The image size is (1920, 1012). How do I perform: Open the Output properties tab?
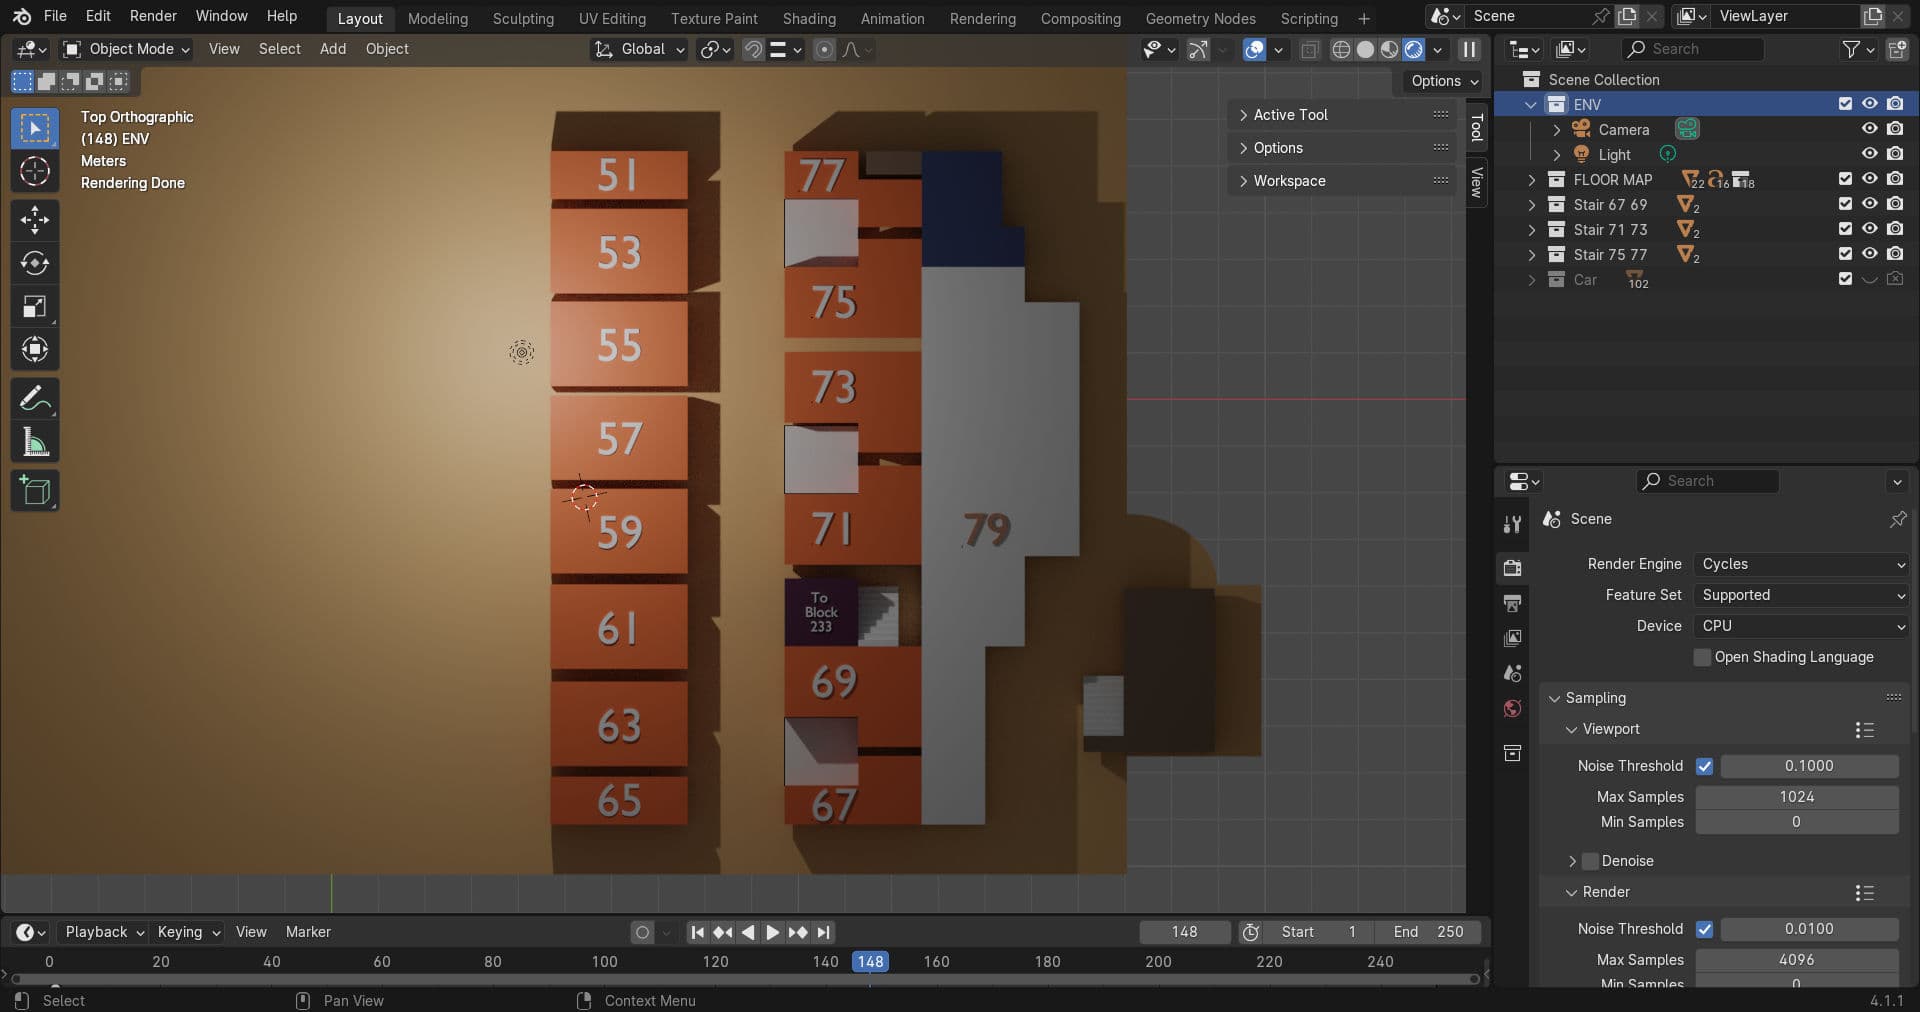click(1512, 603)
